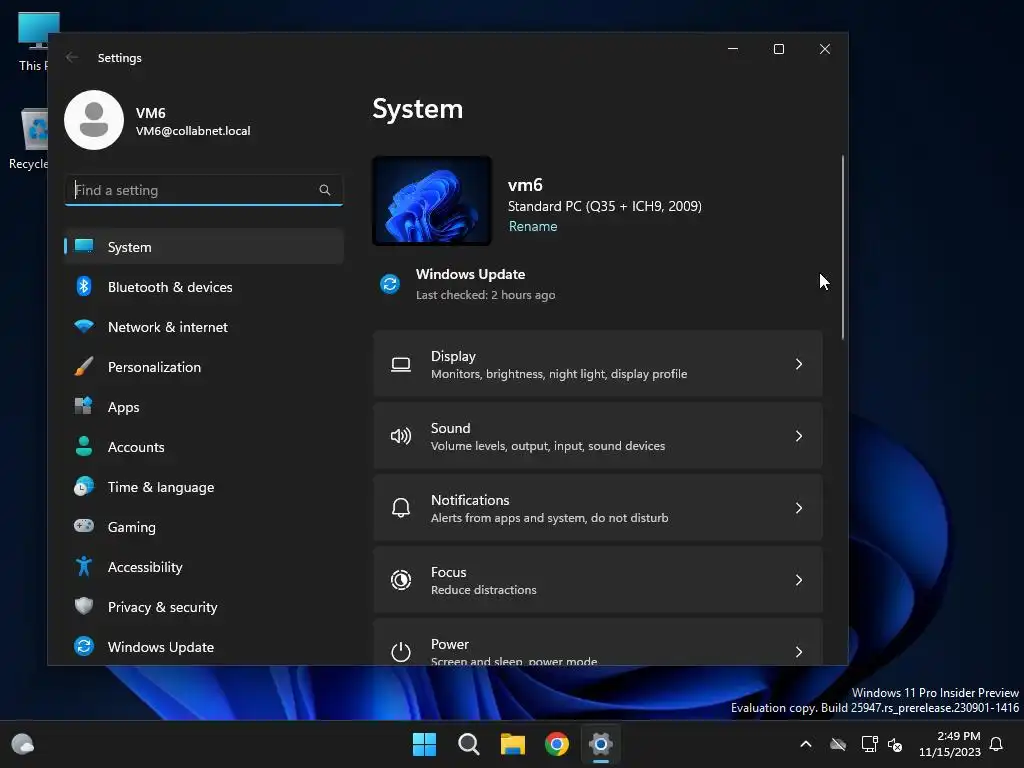Click inside Find a setting search box

204,190
